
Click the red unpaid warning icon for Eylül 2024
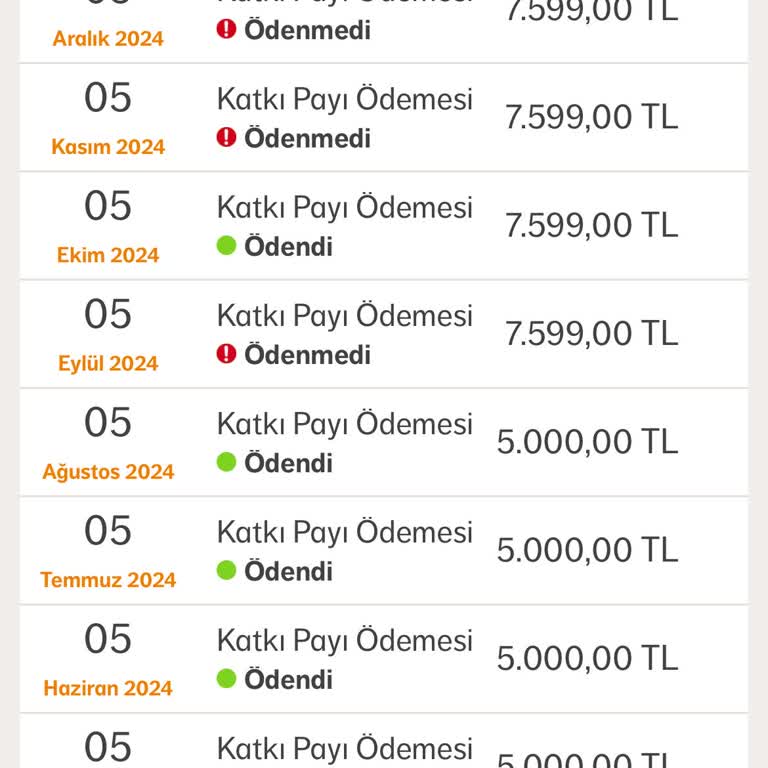tap(227, 354)
